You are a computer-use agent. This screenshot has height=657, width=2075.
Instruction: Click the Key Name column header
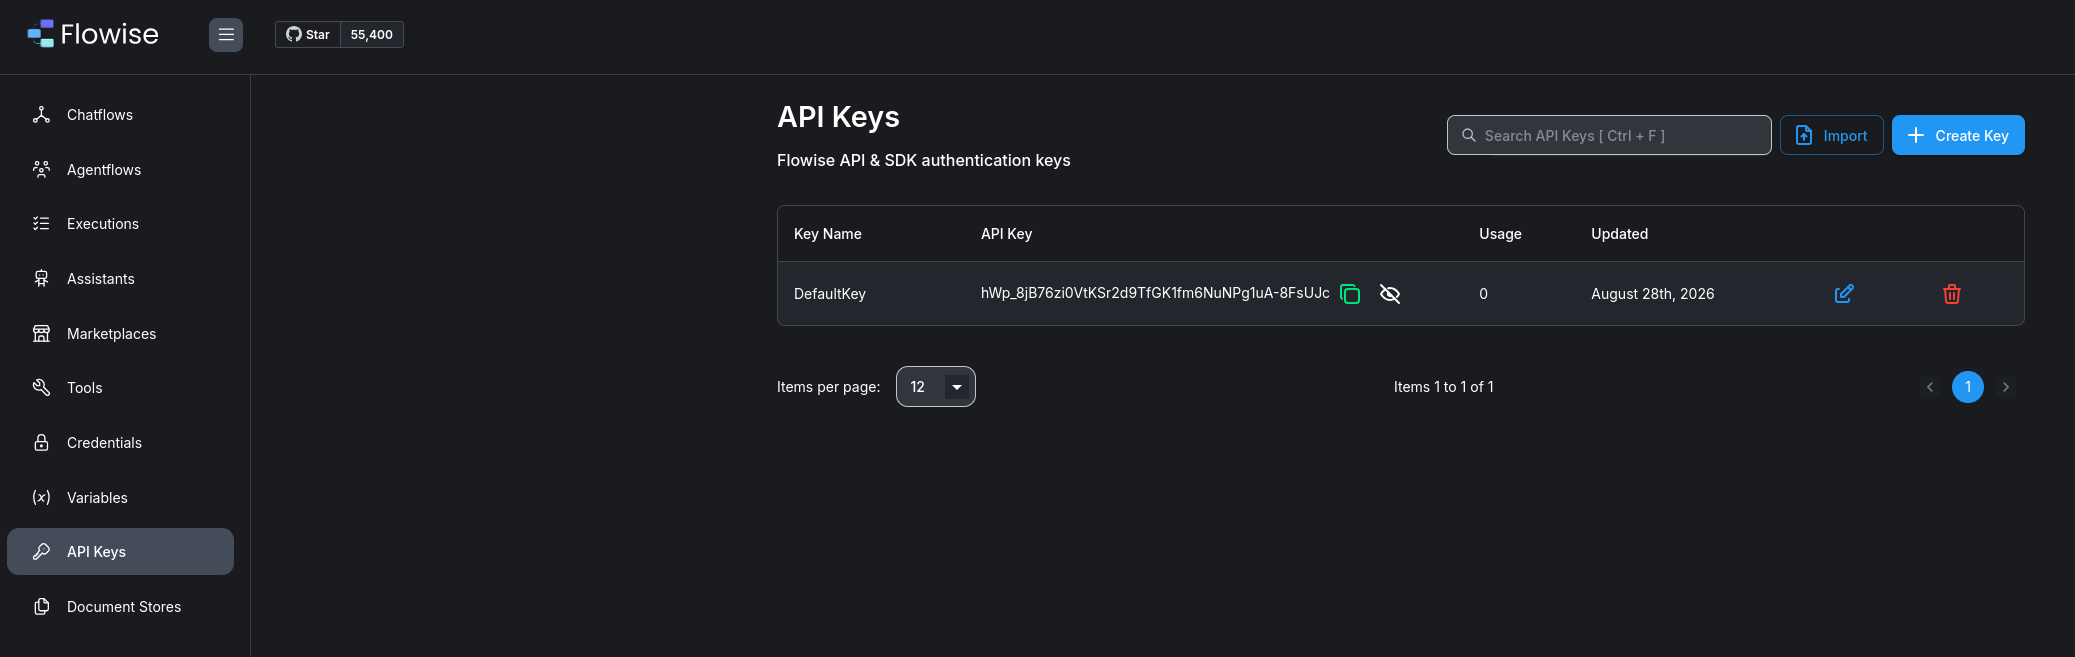828,234
